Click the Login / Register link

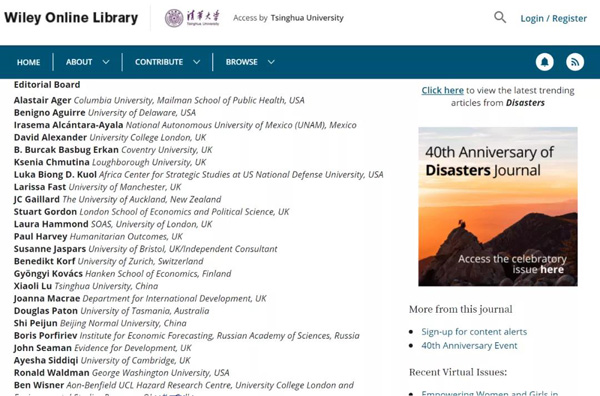pos(553,18)
